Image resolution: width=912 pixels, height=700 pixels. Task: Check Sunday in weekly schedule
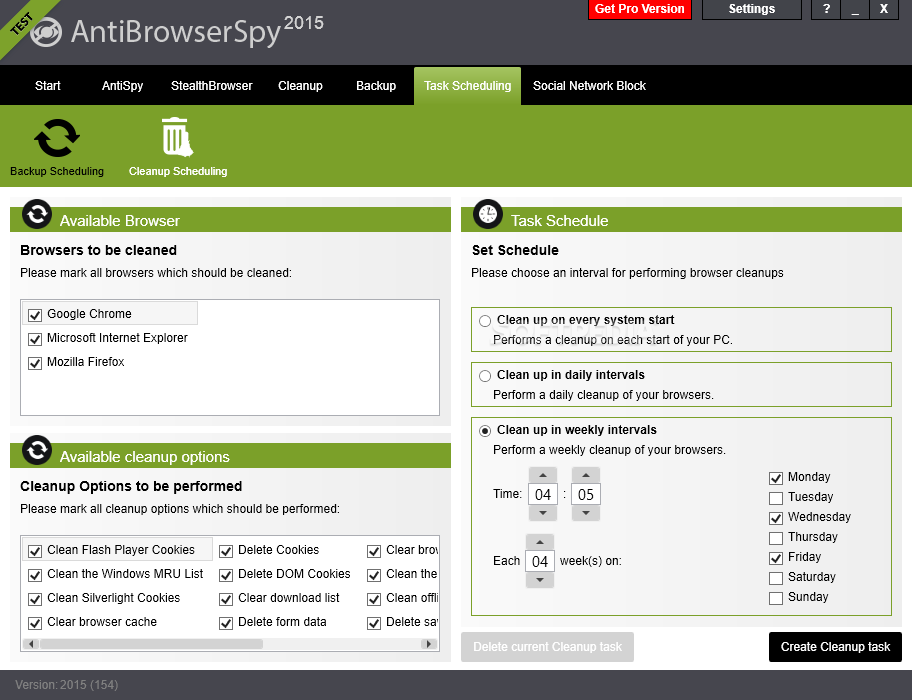click(x=776, y=598)
